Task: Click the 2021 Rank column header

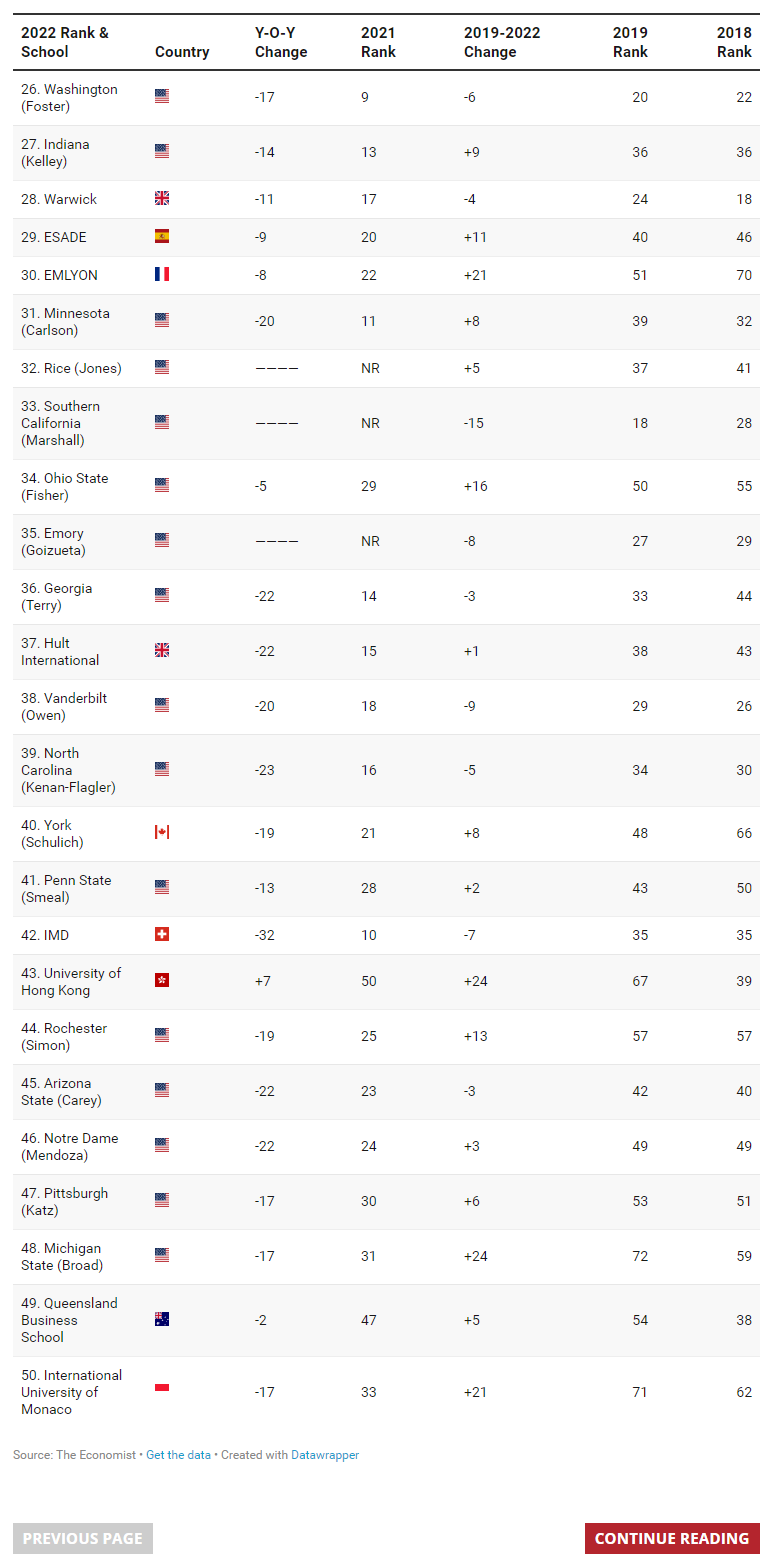Action: click(x=378, y=42)
